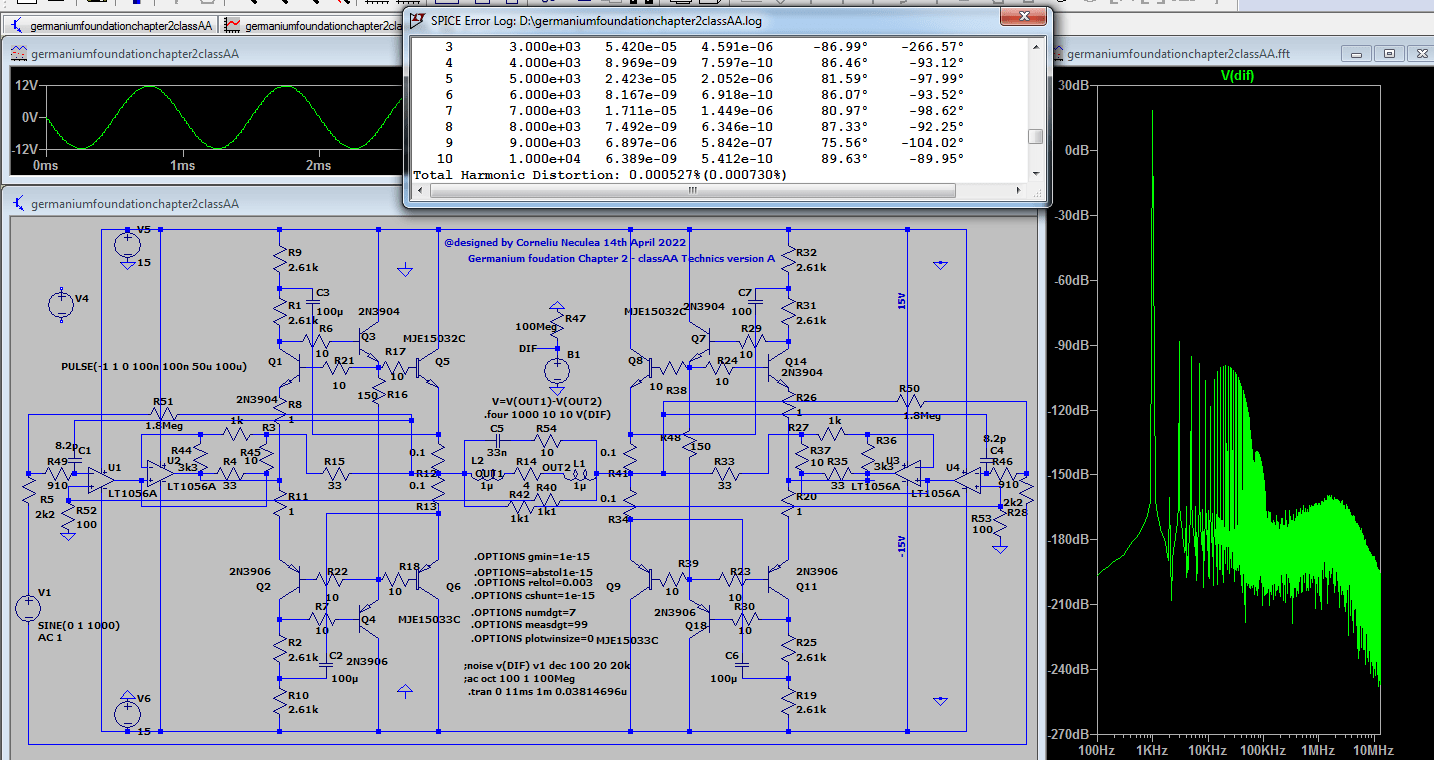1434x760 pixels.
Task: Click the SPICE Error Log window title icon
Action: [x=417, y=19]
